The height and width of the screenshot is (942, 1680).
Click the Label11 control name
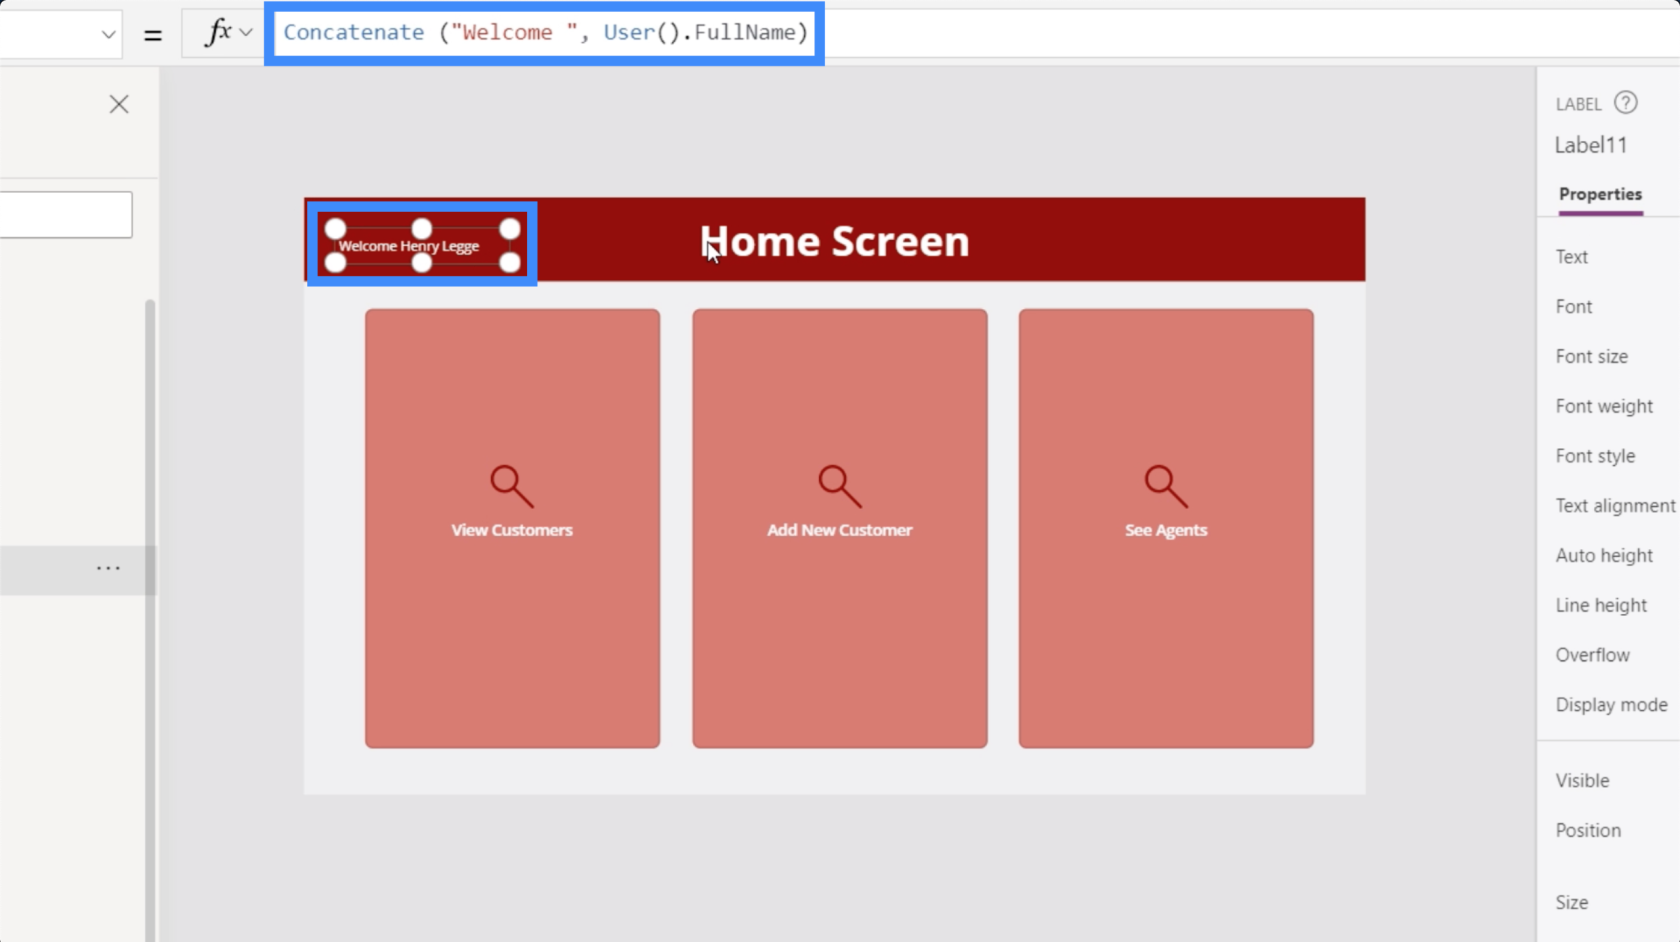[x=1590, y=146]
